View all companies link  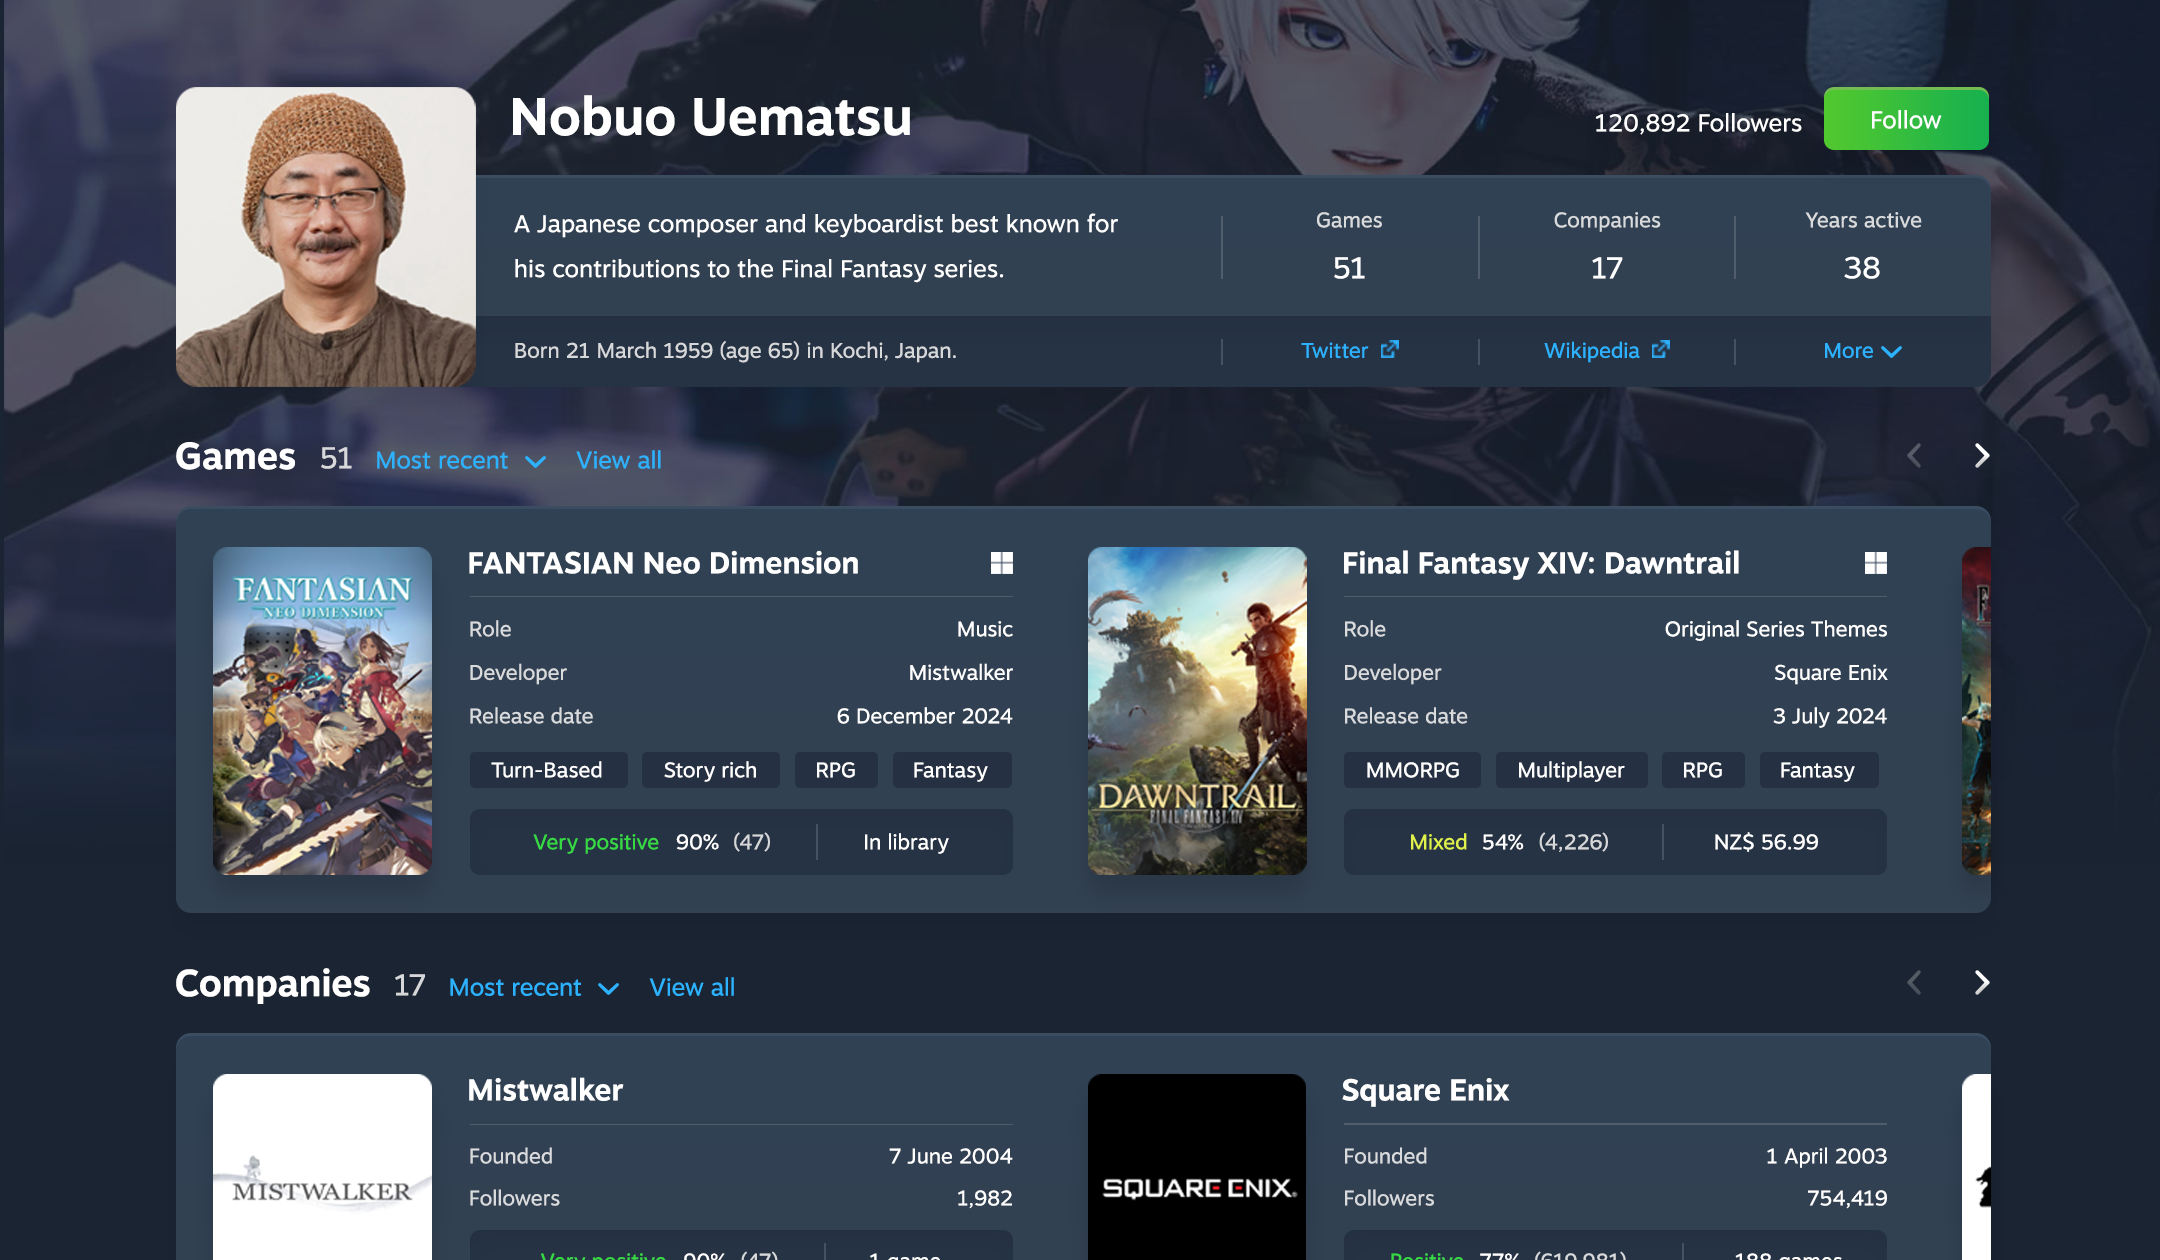692,987
